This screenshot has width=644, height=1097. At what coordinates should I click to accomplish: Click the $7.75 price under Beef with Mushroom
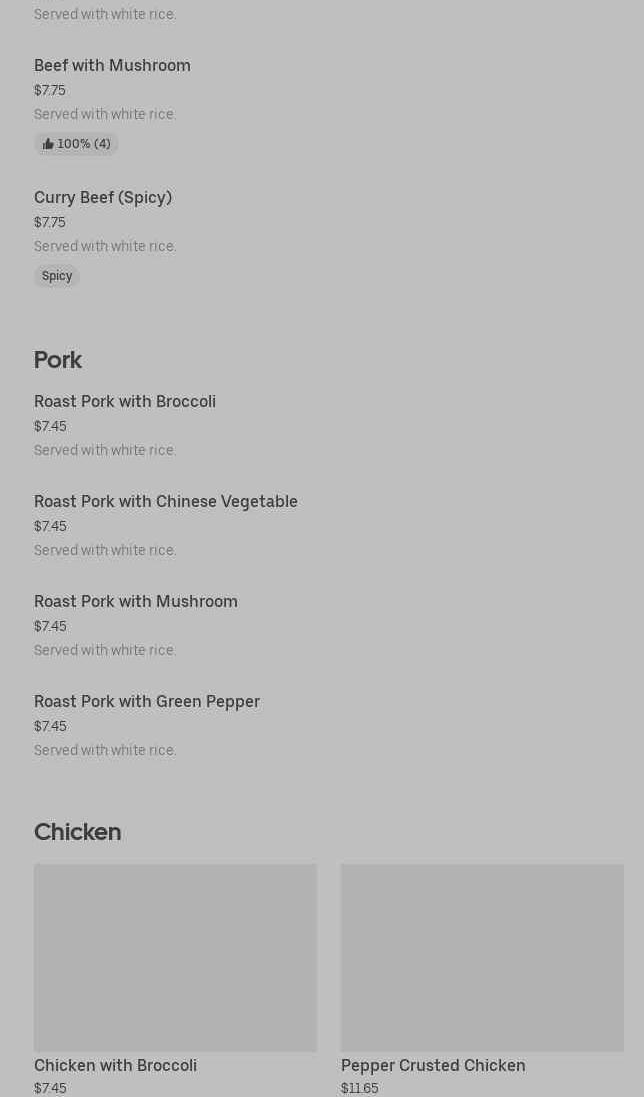pyautogui.click(x=50, y=91)
